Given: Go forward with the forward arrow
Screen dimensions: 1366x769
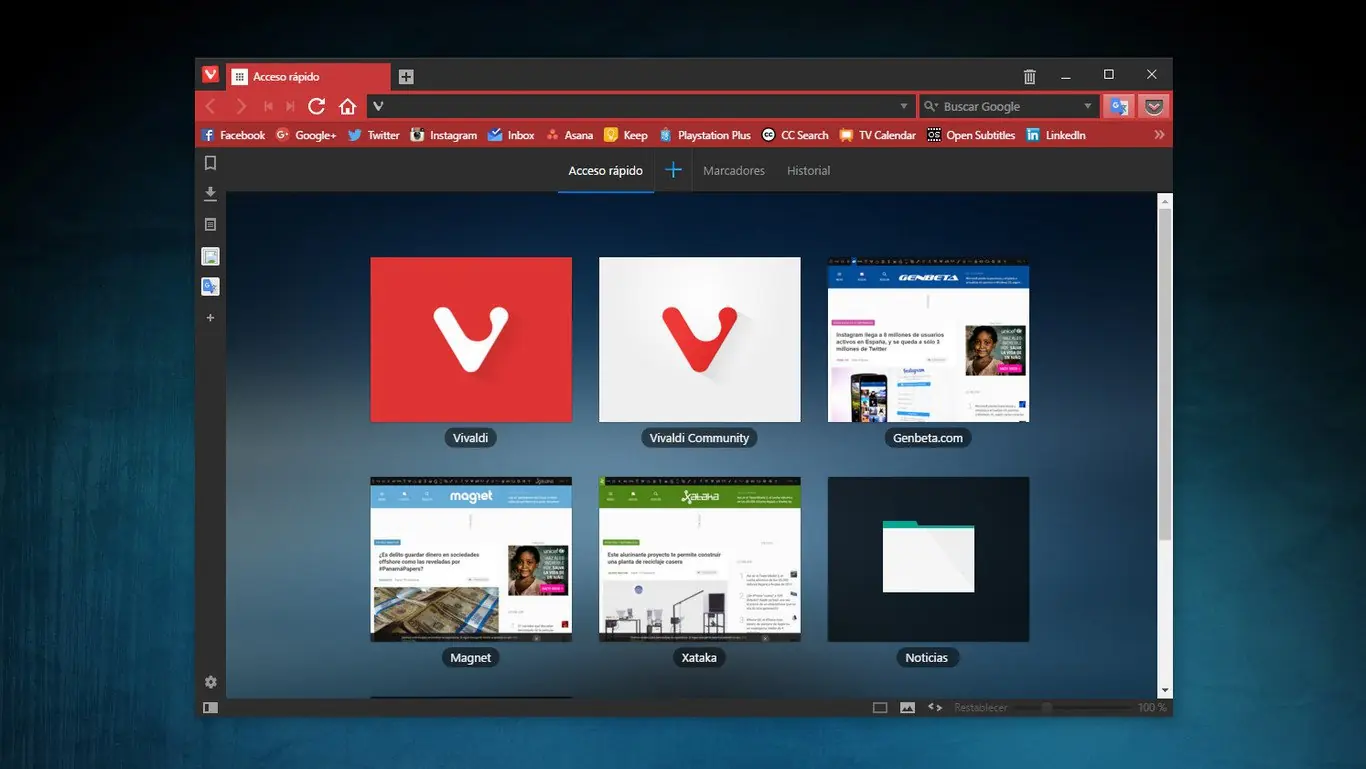Looking at the screenshot, I should click(240, 106).
